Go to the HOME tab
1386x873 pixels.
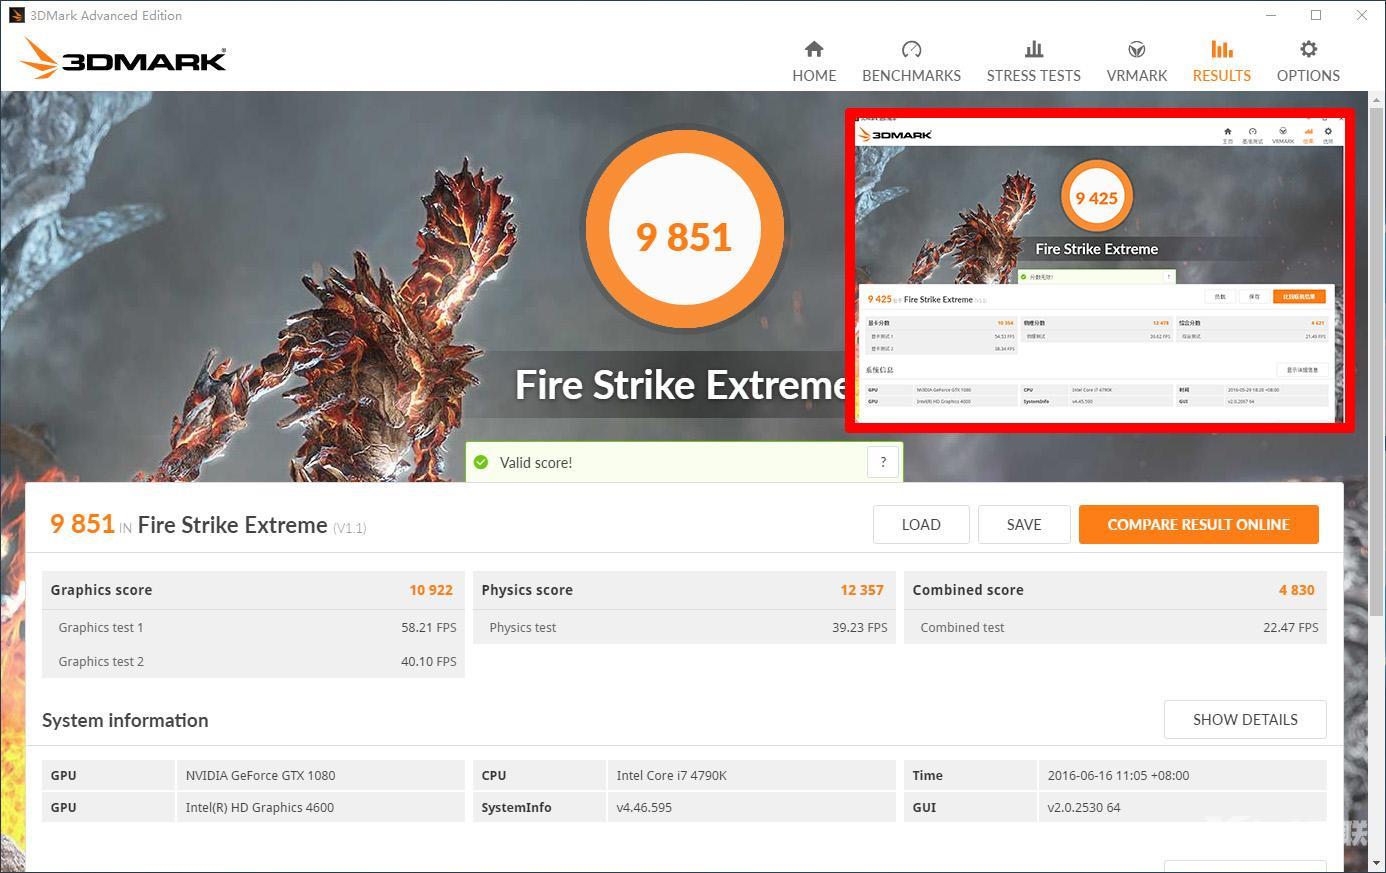coord(814,62)
